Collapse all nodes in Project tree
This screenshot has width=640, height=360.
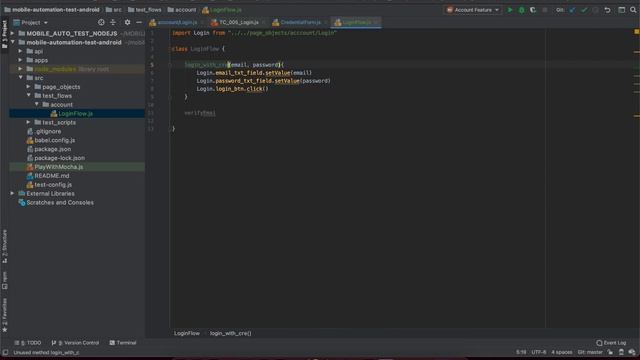point(113,22)
